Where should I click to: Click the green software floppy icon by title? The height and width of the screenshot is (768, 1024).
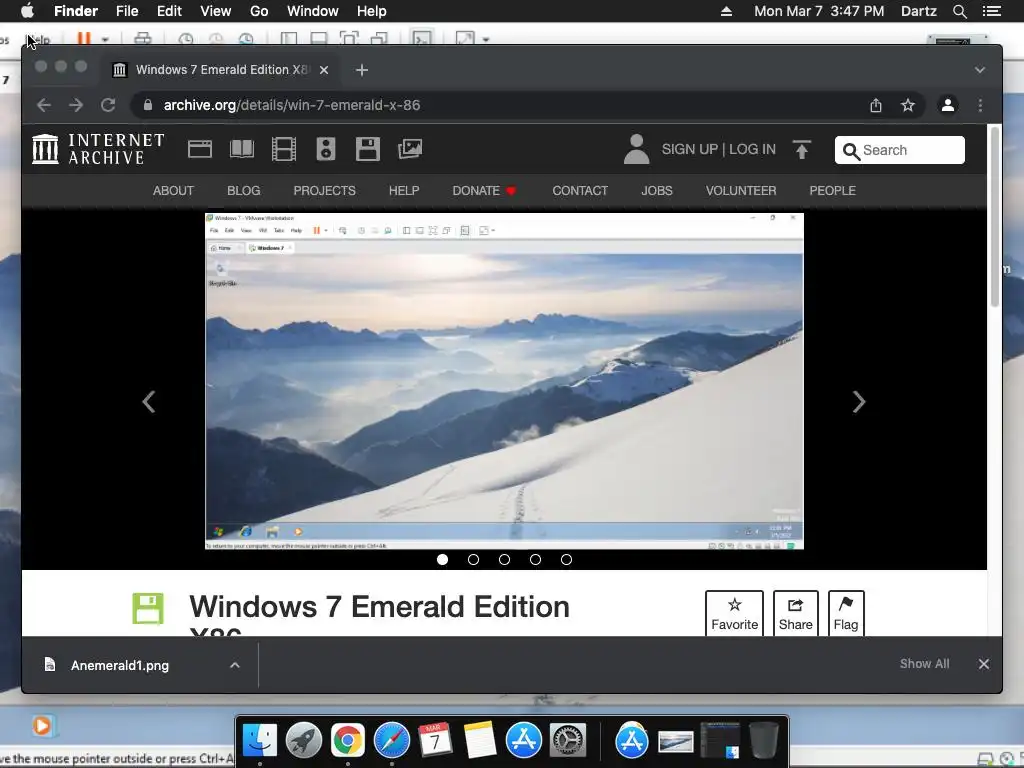[x=148, y=609]
